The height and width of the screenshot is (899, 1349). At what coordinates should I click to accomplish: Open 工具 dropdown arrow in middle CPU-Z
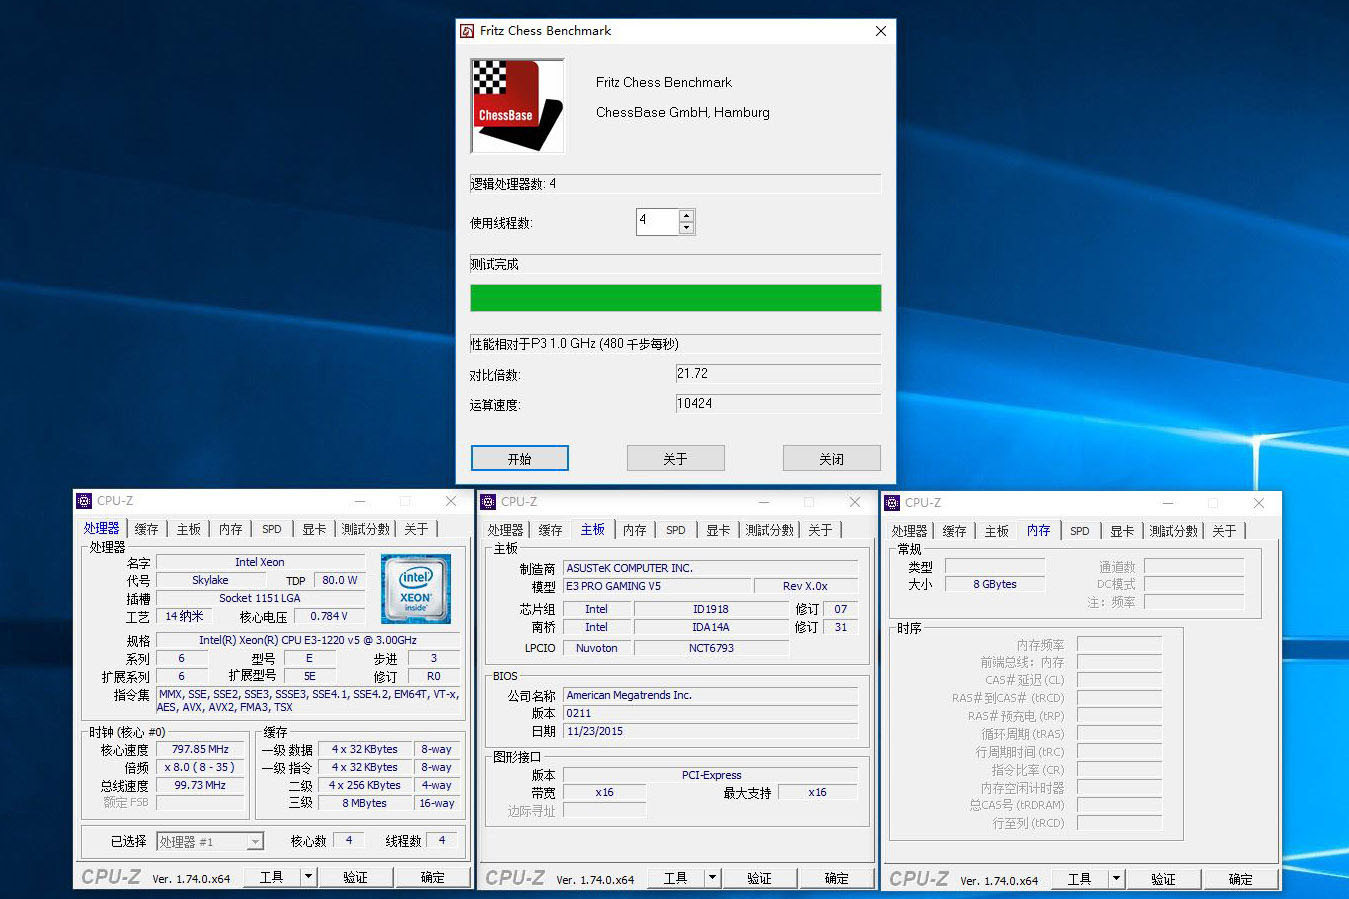click(713, 878)
